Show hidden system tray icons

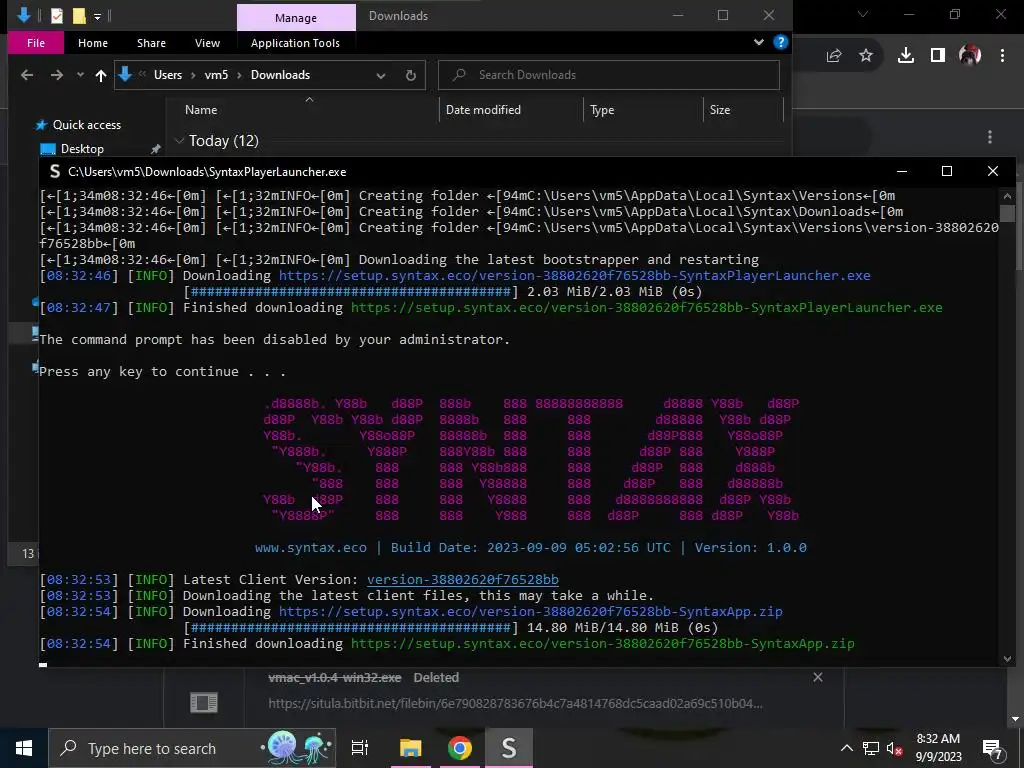846,748
